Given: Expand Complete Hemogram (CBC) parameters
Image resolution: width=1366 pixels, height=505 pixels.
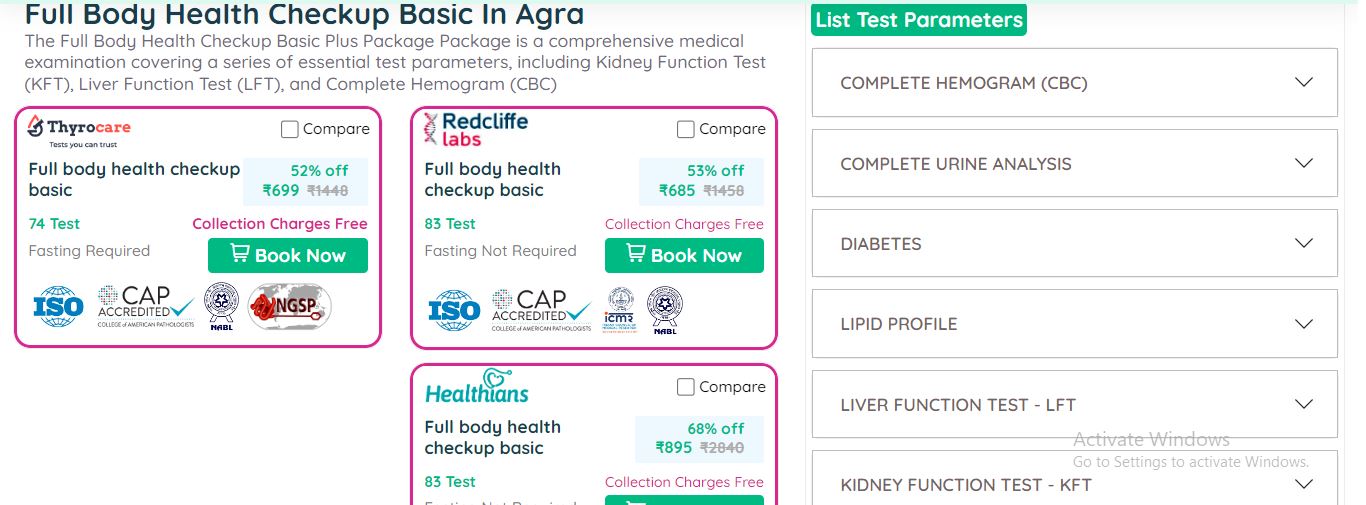Looking at the screenshot, I should point(1074,83).
